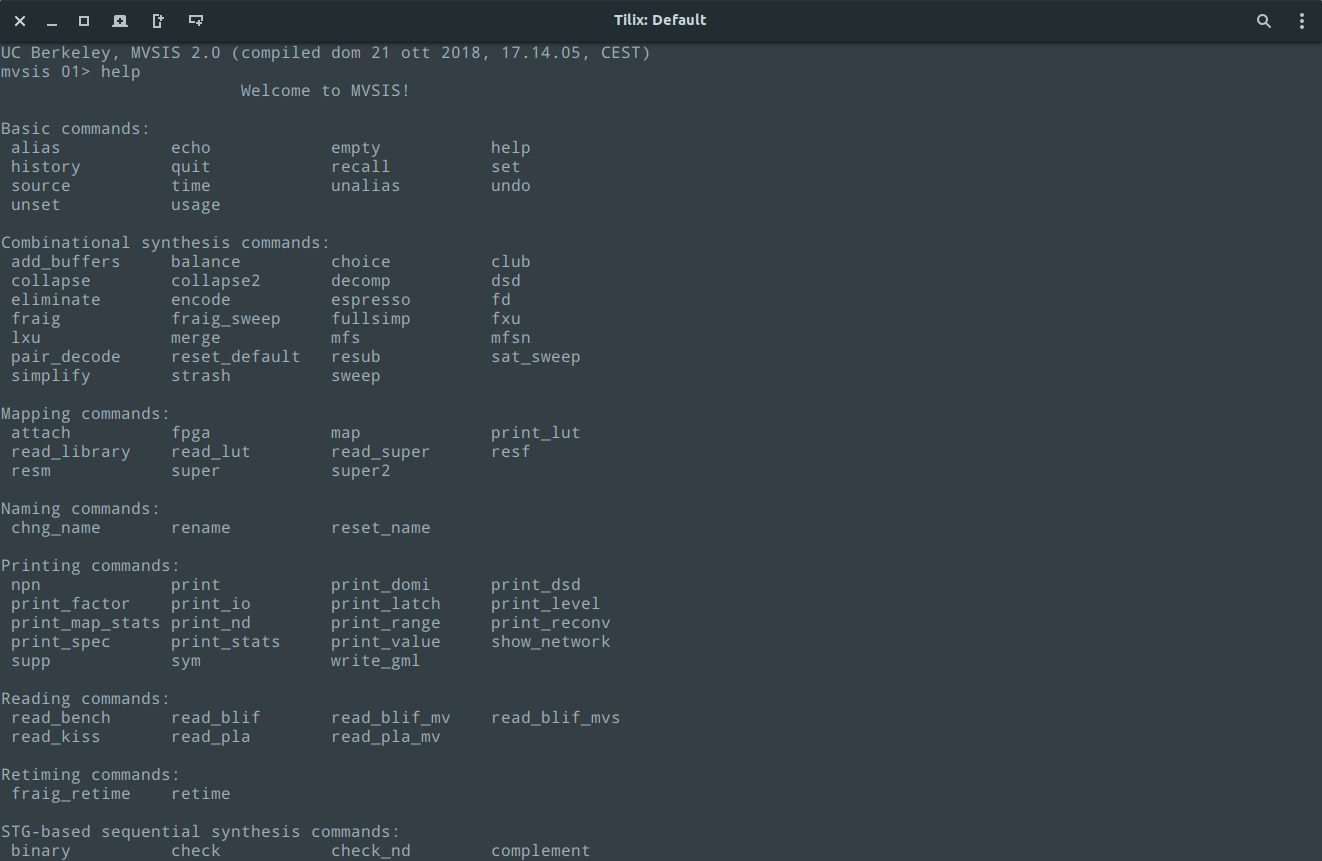Click the 'usage' command text
The image size is (1322, 861).
pyautogui.click(x=196, y=205)
